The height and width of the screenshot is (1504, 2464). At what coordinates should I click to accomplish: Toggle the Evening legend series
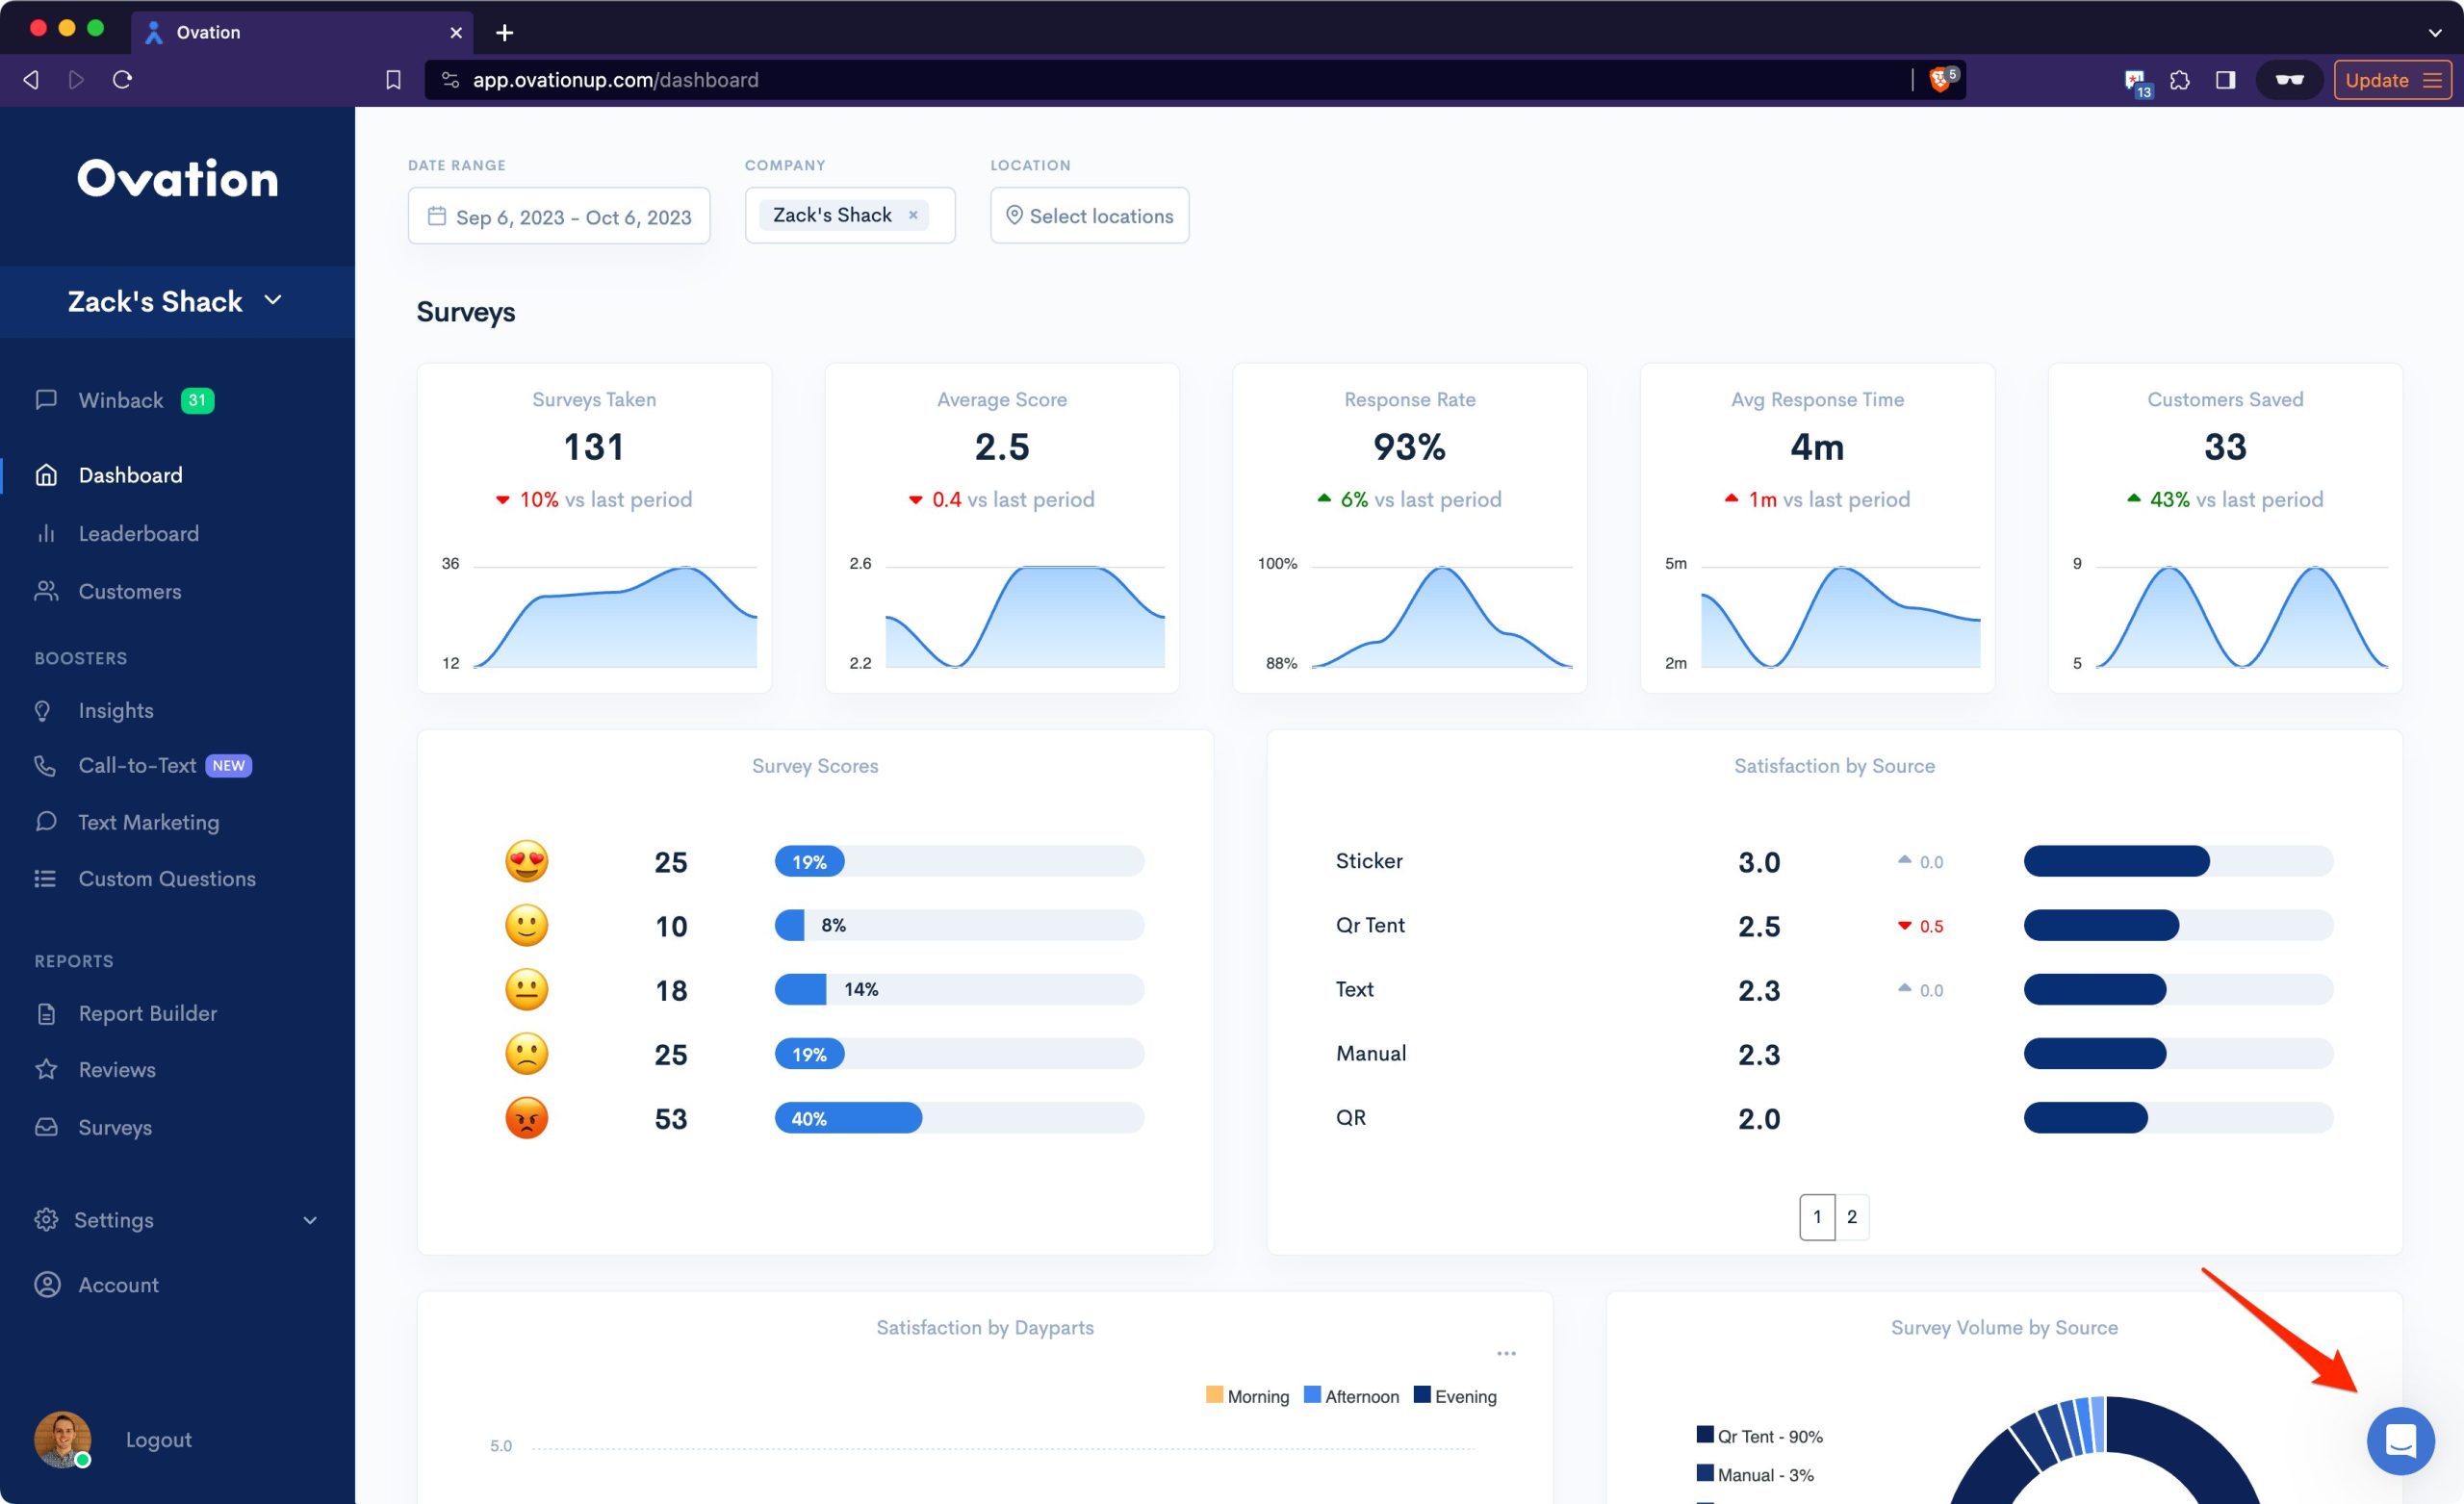1455,1396
